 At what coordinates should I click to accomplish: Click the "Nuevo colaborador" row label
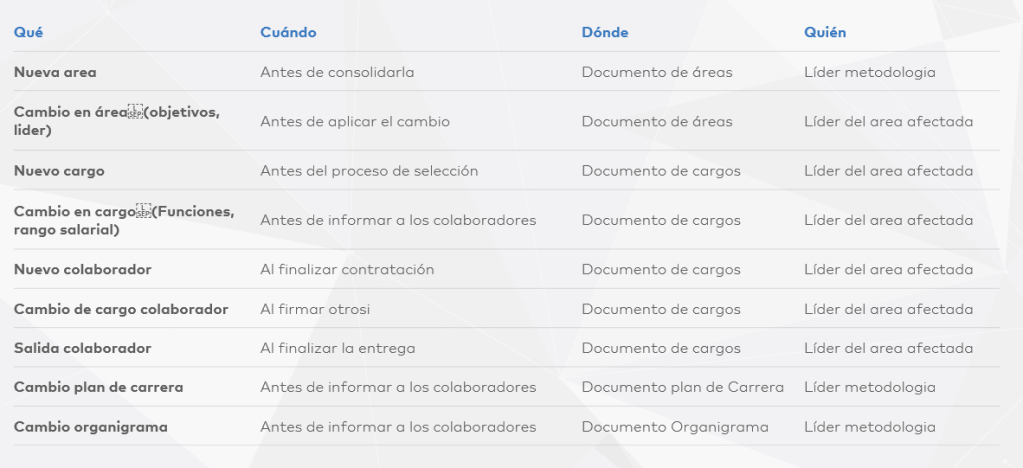[82, 270]
